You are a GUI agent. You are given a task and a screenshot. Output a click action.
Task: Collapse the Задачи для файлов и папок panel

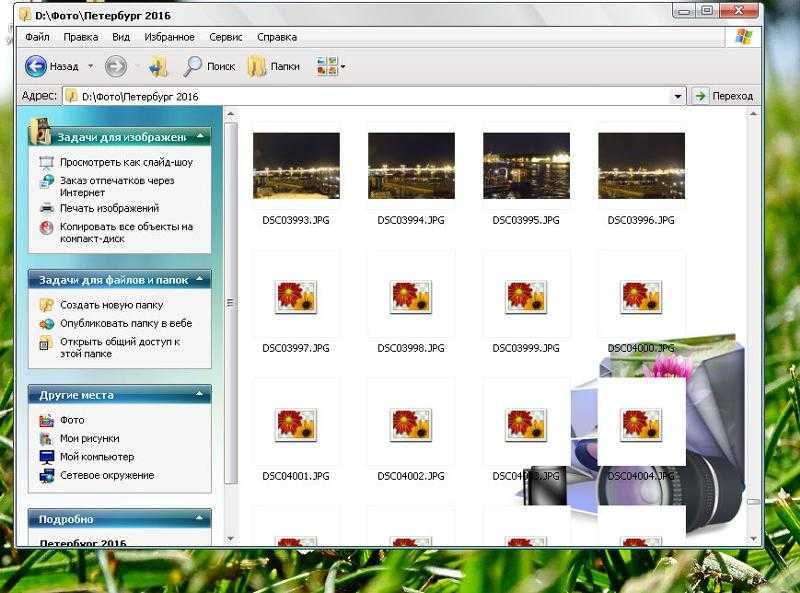[x=200, y=279]
